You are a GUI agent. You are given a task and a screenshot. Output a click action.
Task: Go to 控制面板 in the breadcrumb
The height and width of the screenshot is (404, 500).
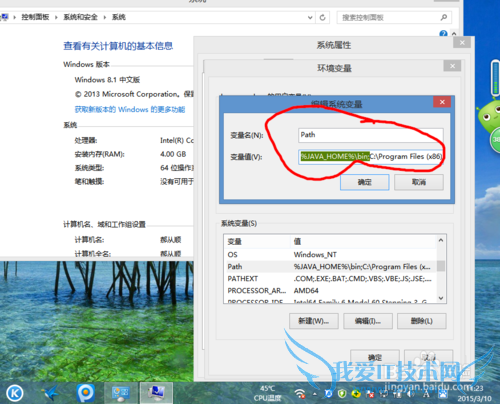tap(35, 17)
